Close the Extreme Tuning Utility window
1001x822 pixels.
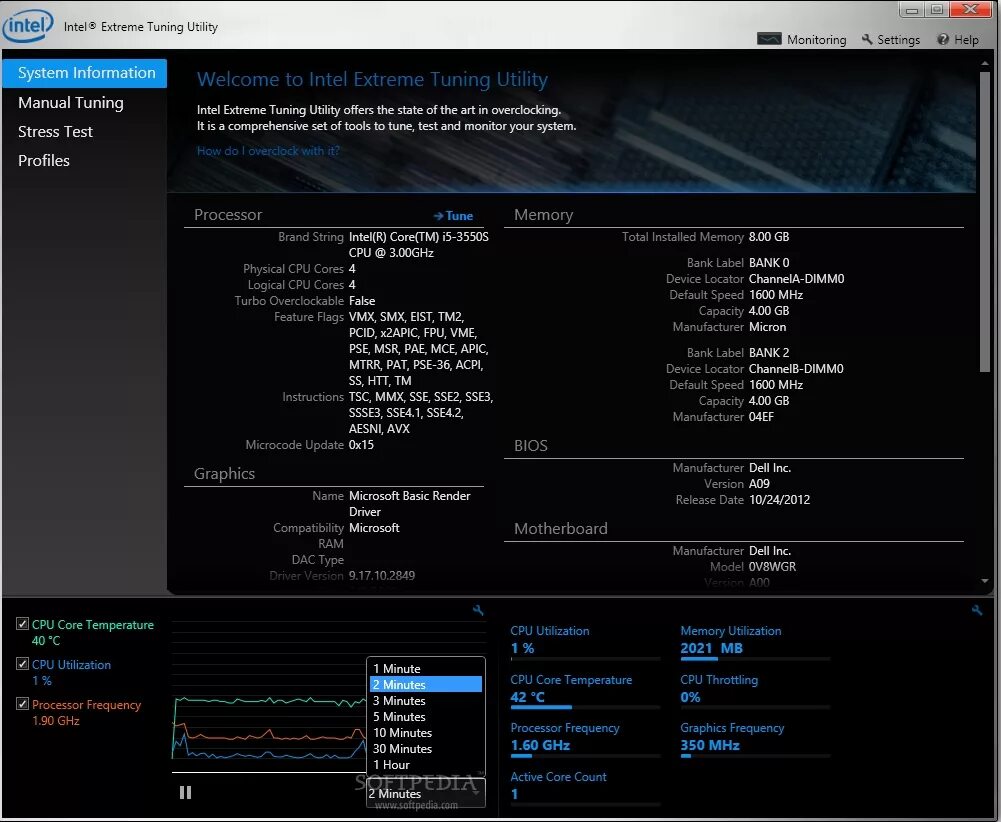(x=970, y=9)
